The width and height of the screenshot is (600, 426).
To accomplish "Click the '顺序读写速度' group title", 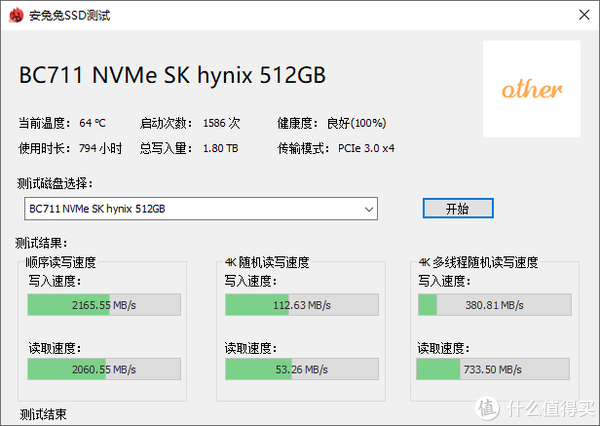I will click(61, 262).
